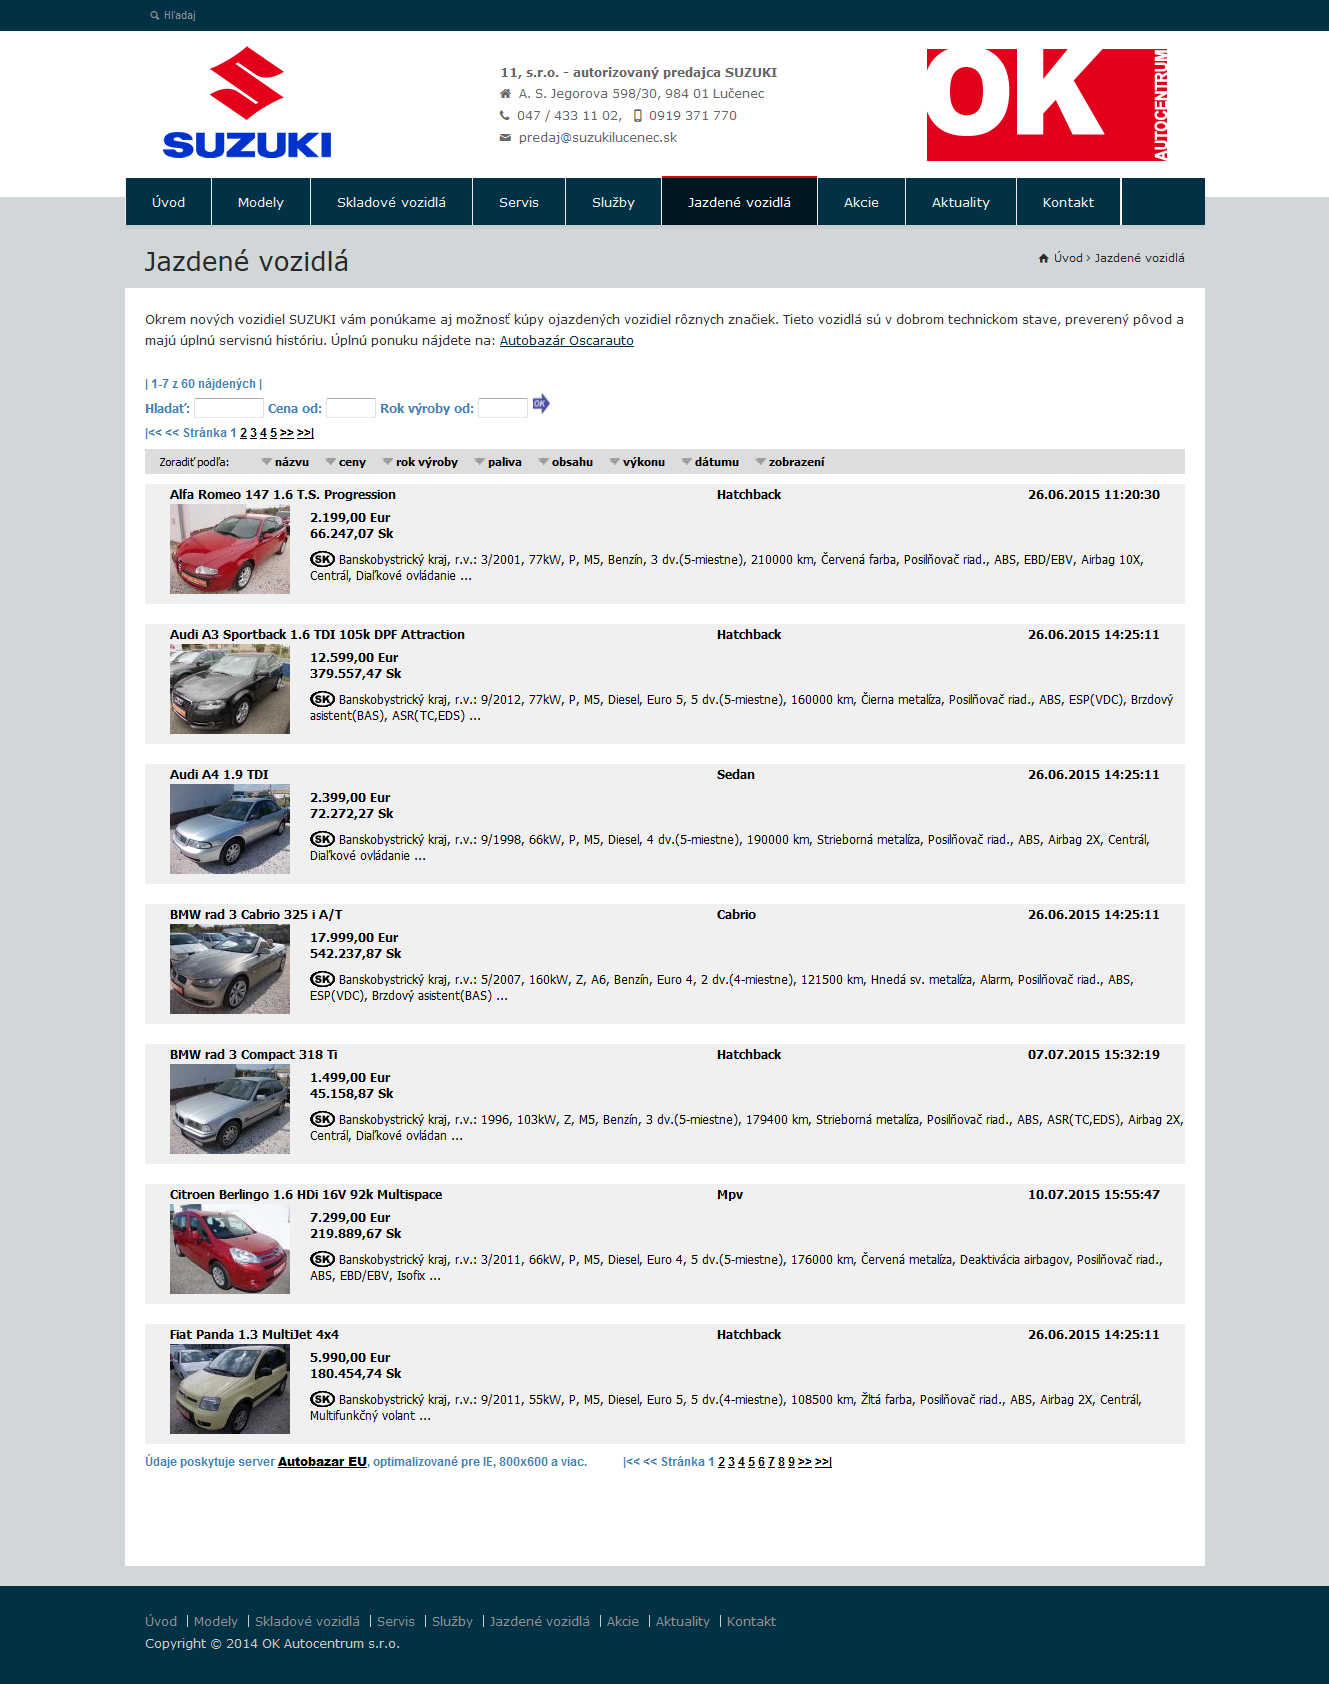The height and width of the screenshot is (1684, 1329).
Task: Open the Jazdené vozidlá nav tab
Action: pyautogui.click(x=739, y=202)
